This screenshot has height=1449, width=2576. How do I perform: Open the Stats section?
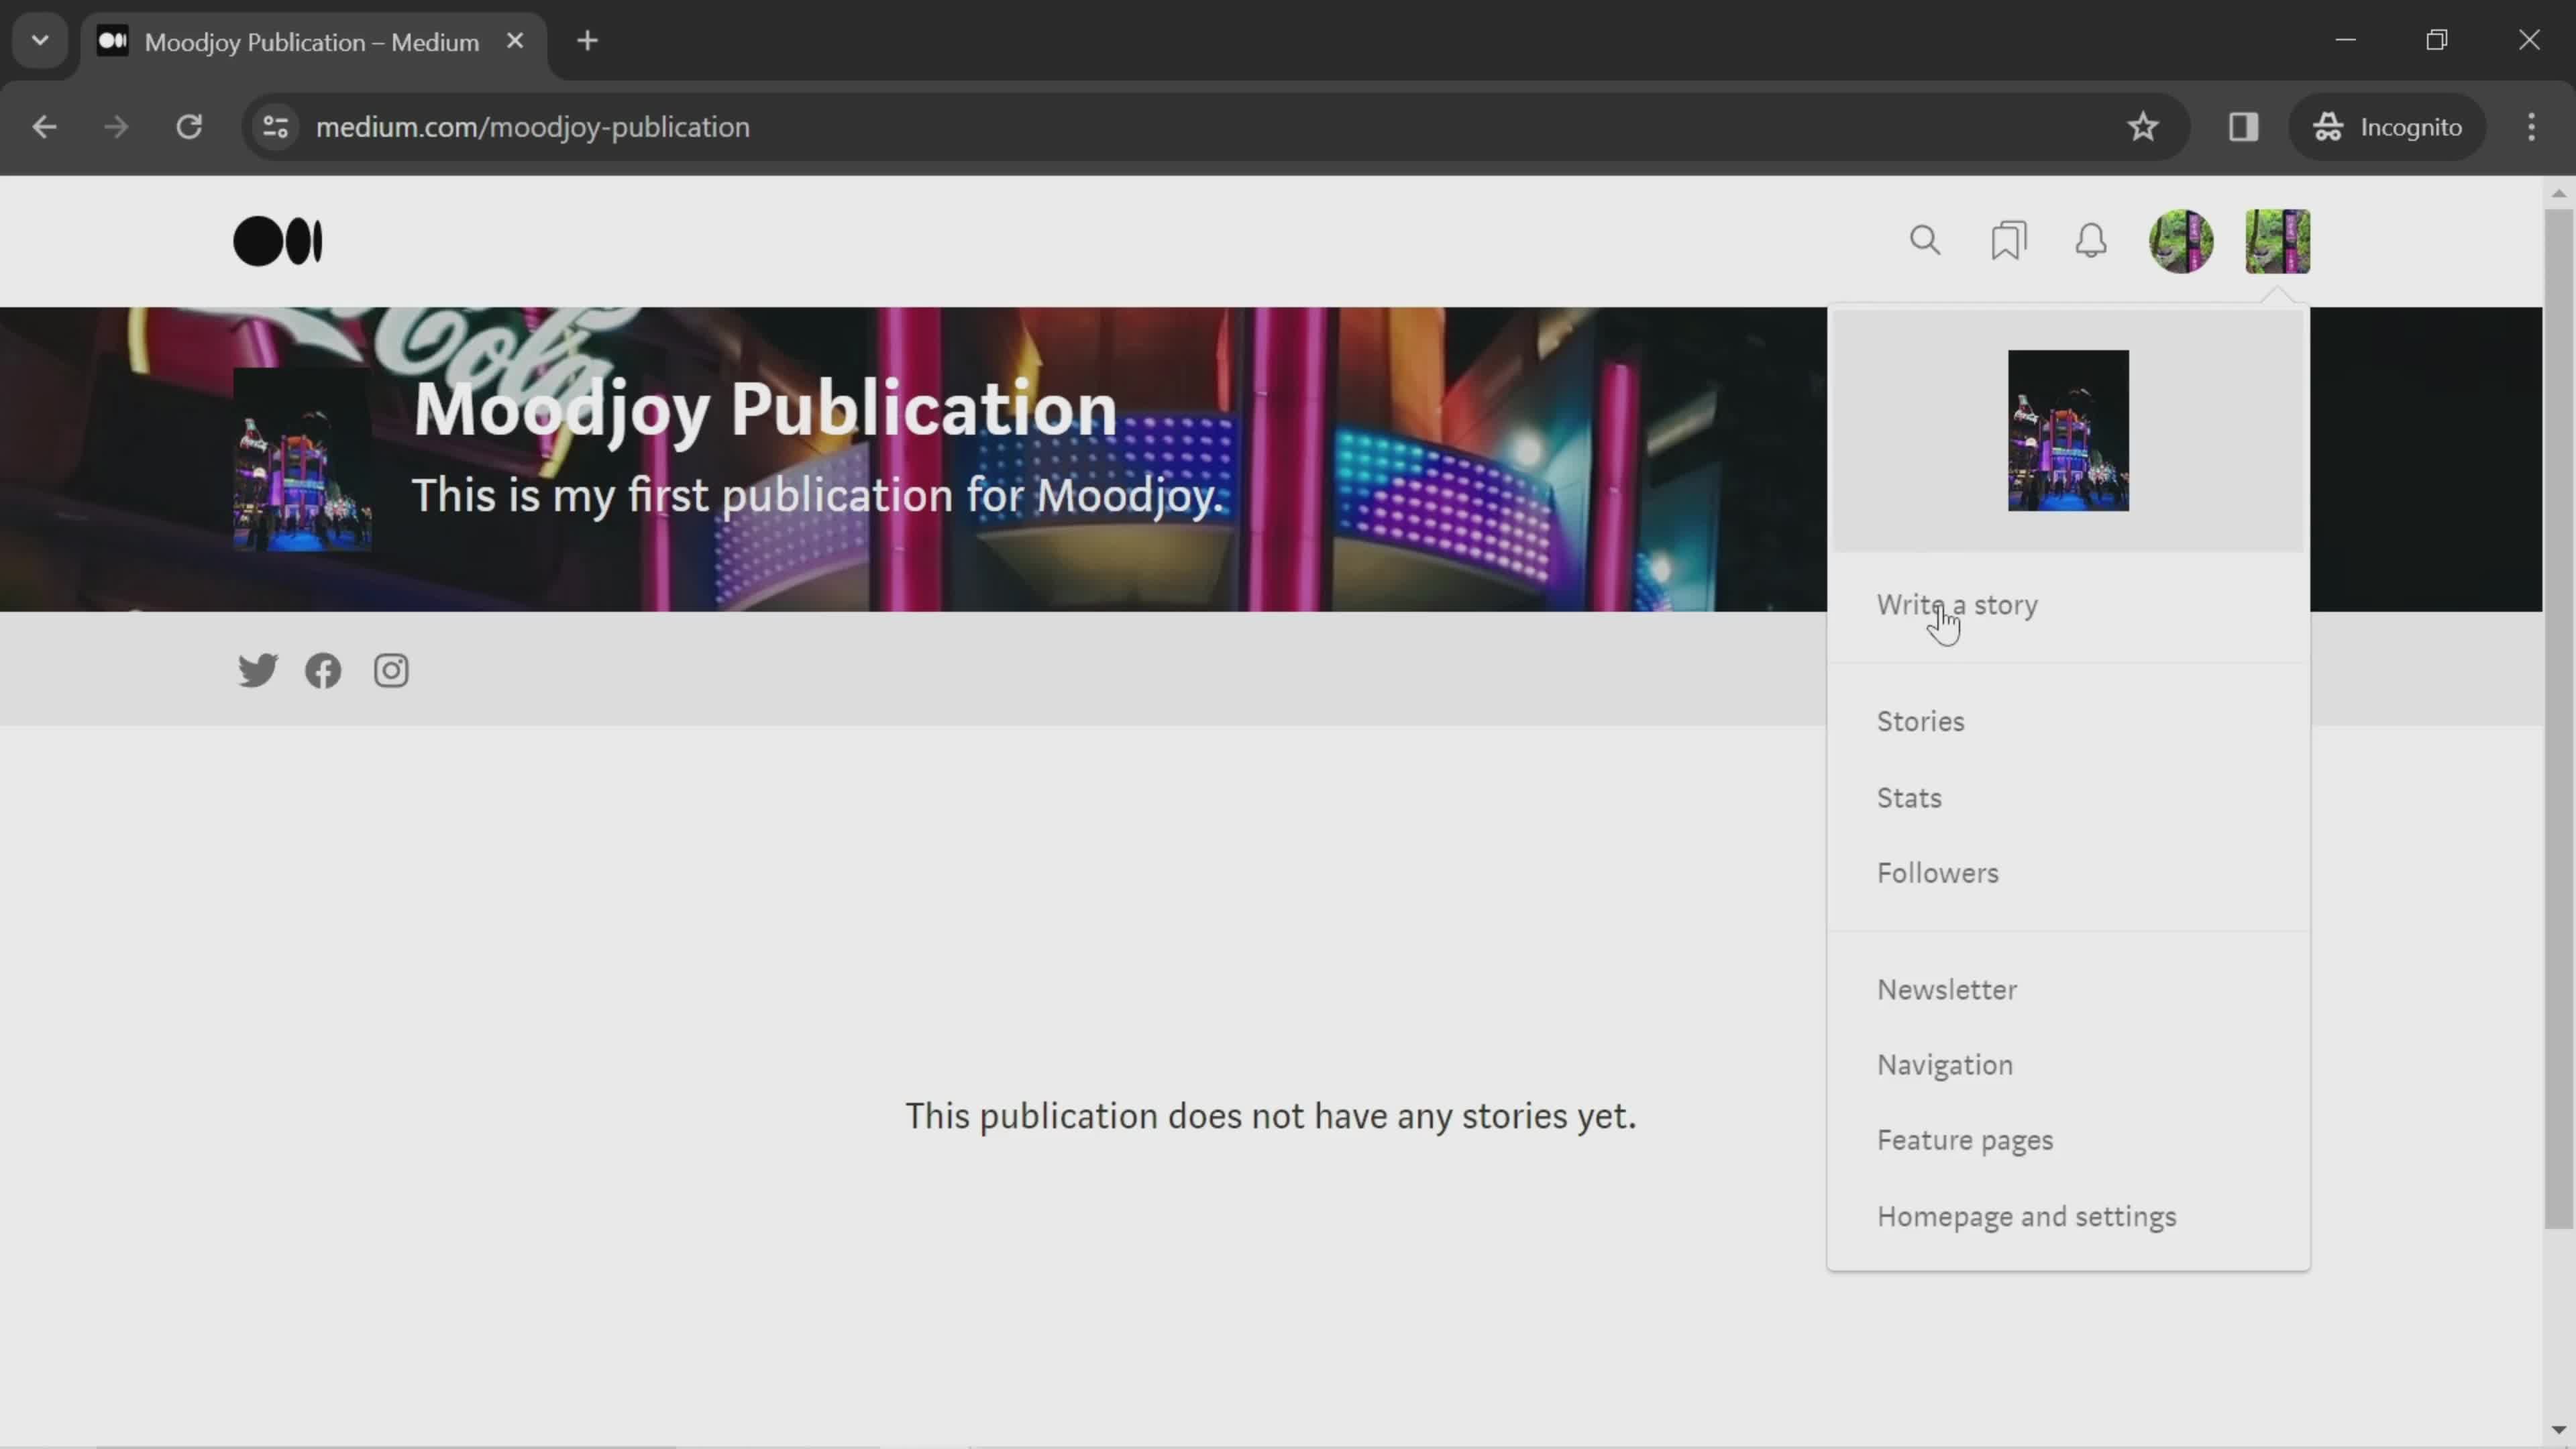click(x=1909, y=796)
